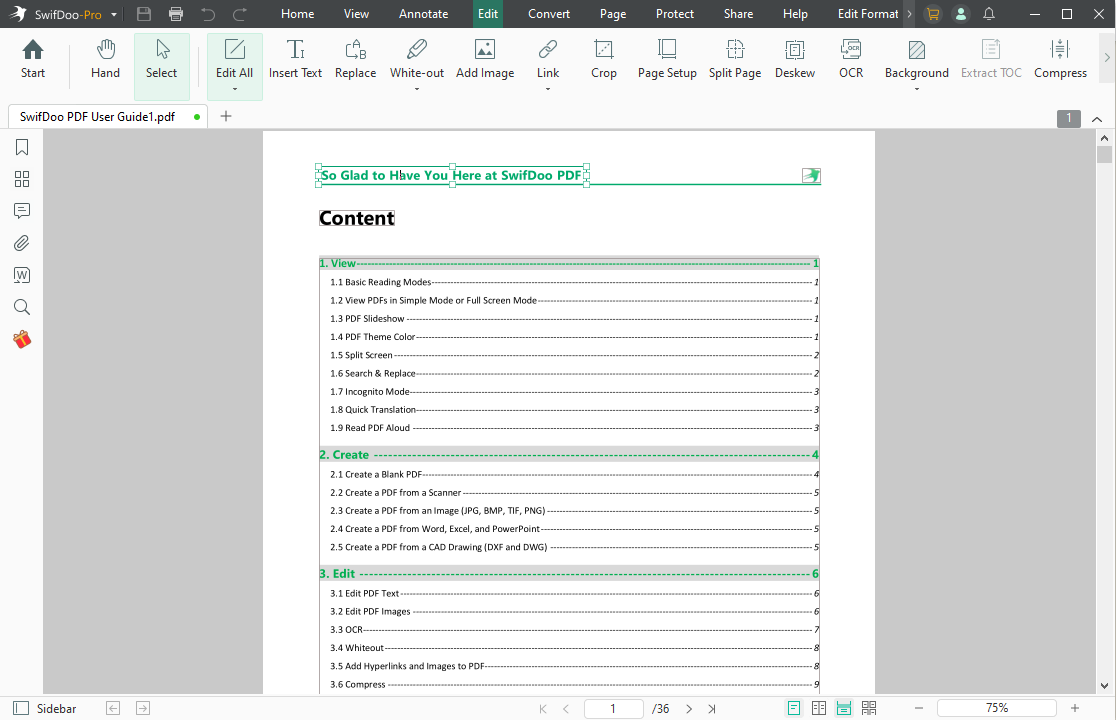Image resolution: width=1116 pixels, height=720 pixels.
Task: Run the Deskew tool
Action: pos(794,60)
